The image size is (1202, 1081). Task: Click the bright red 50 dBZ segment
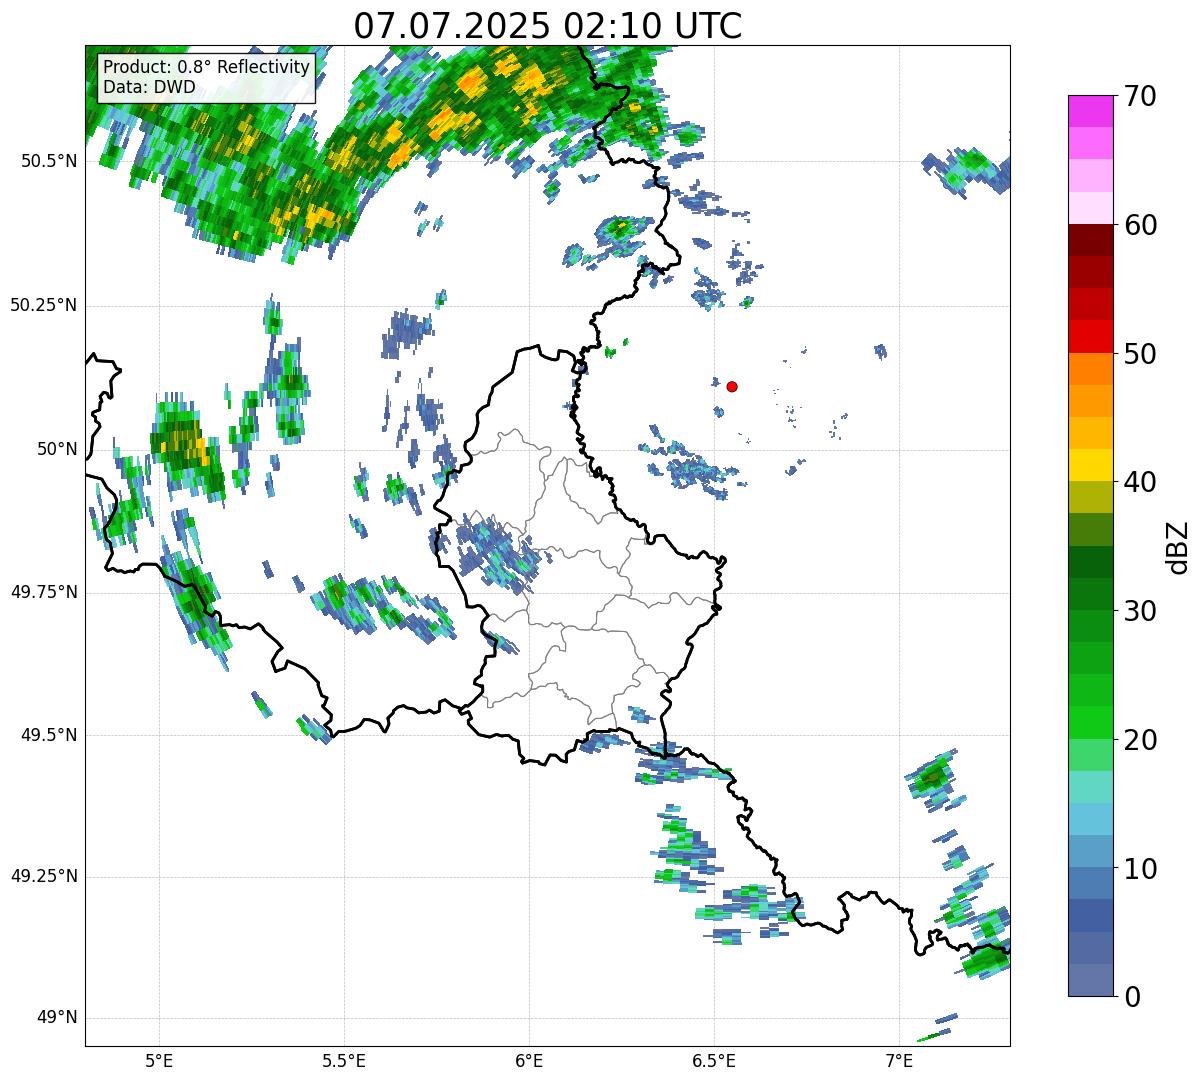(x=1090, y=337)
